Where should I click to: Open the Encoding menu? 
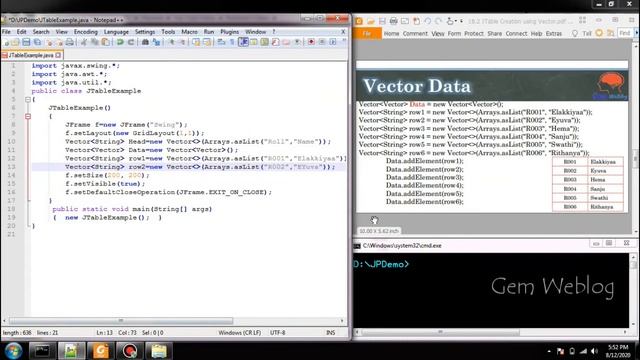tap(86, 32)
